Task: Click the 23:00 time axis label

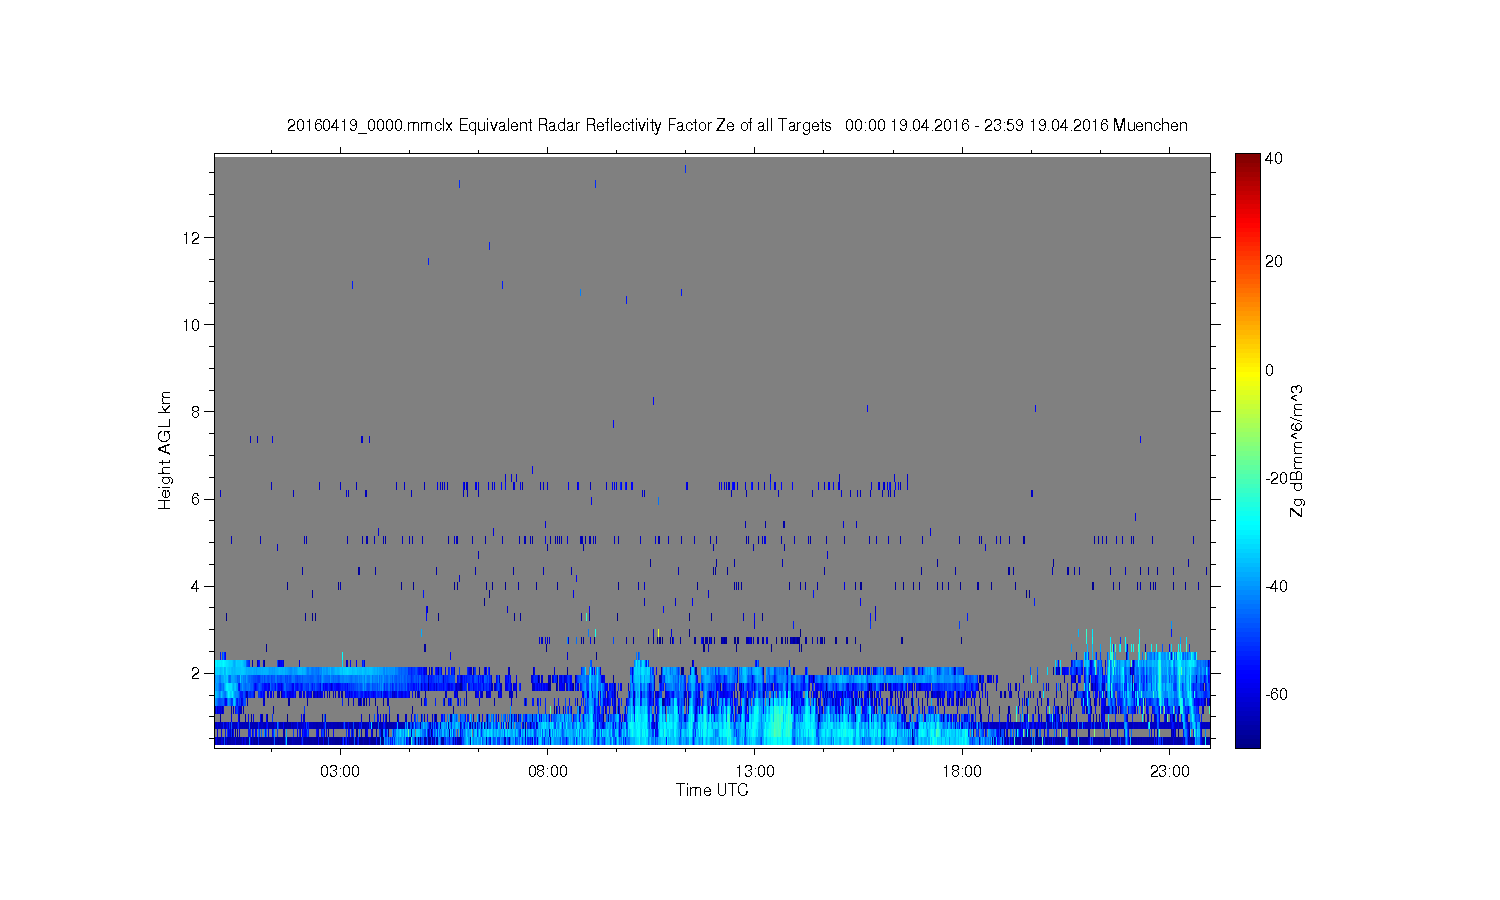Action: (1170, 772)
